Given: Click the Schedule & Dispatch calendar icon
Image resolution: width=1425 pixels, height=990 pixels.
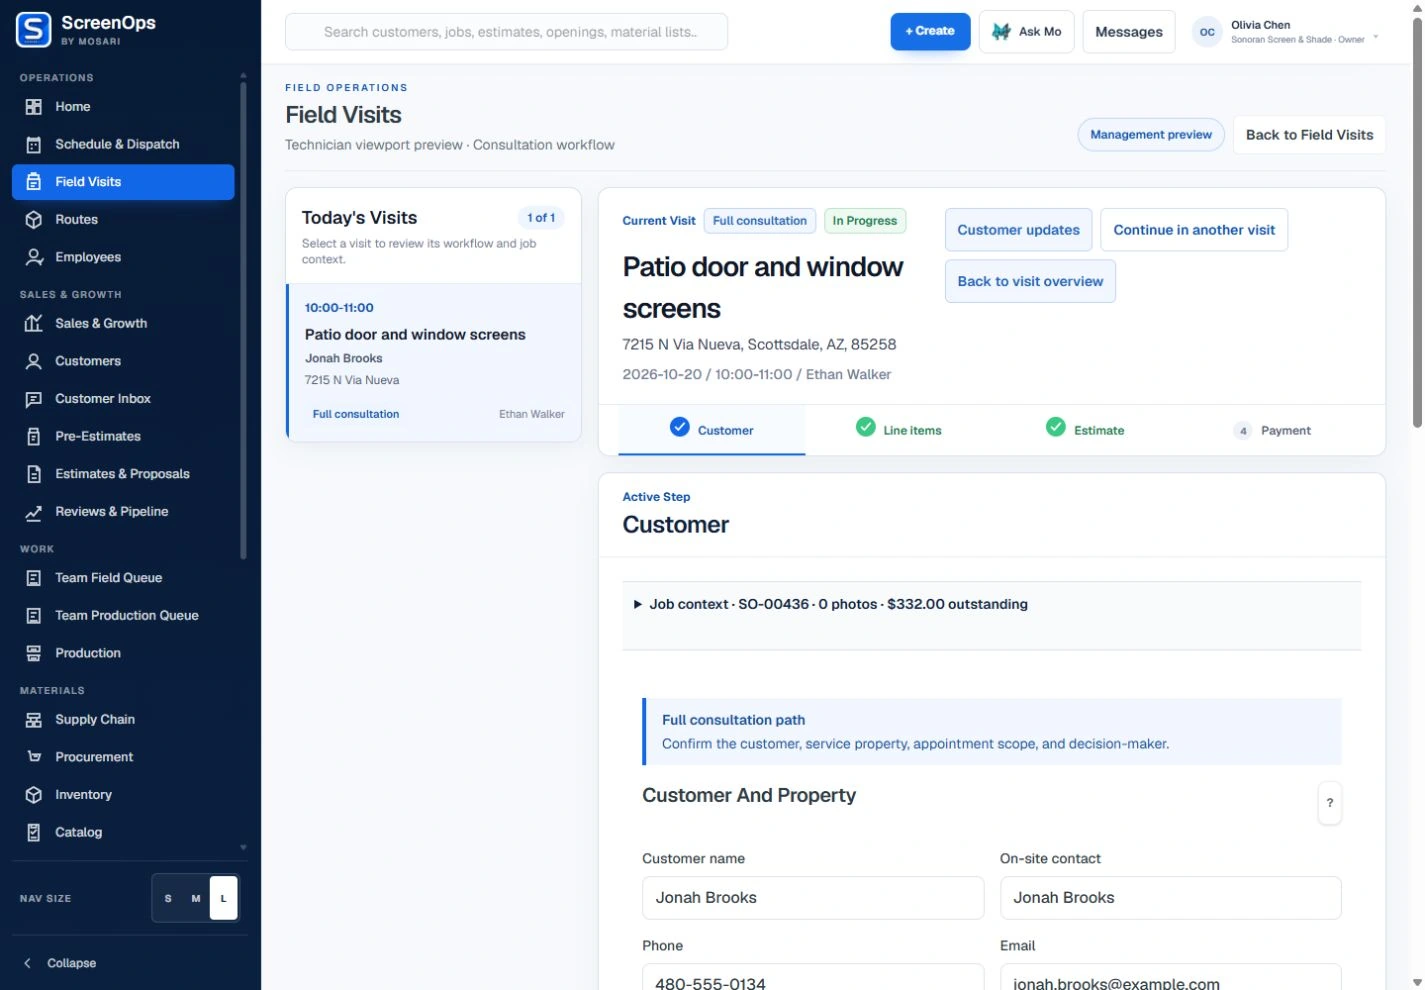Looking at the screenshot, I should pyautogui.click(x=34, y=145).
